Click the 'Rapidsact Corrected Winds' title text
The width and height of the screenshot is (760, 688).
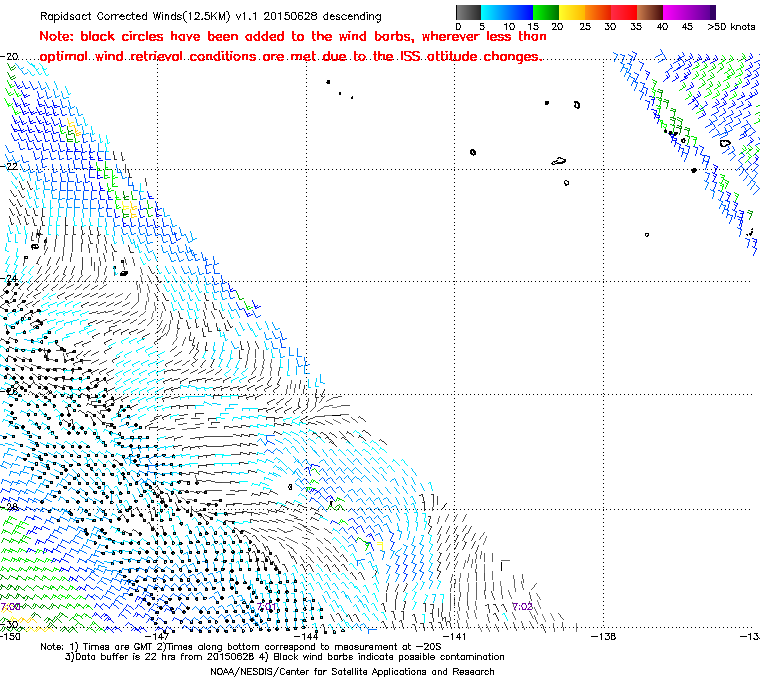click(211, 16)
